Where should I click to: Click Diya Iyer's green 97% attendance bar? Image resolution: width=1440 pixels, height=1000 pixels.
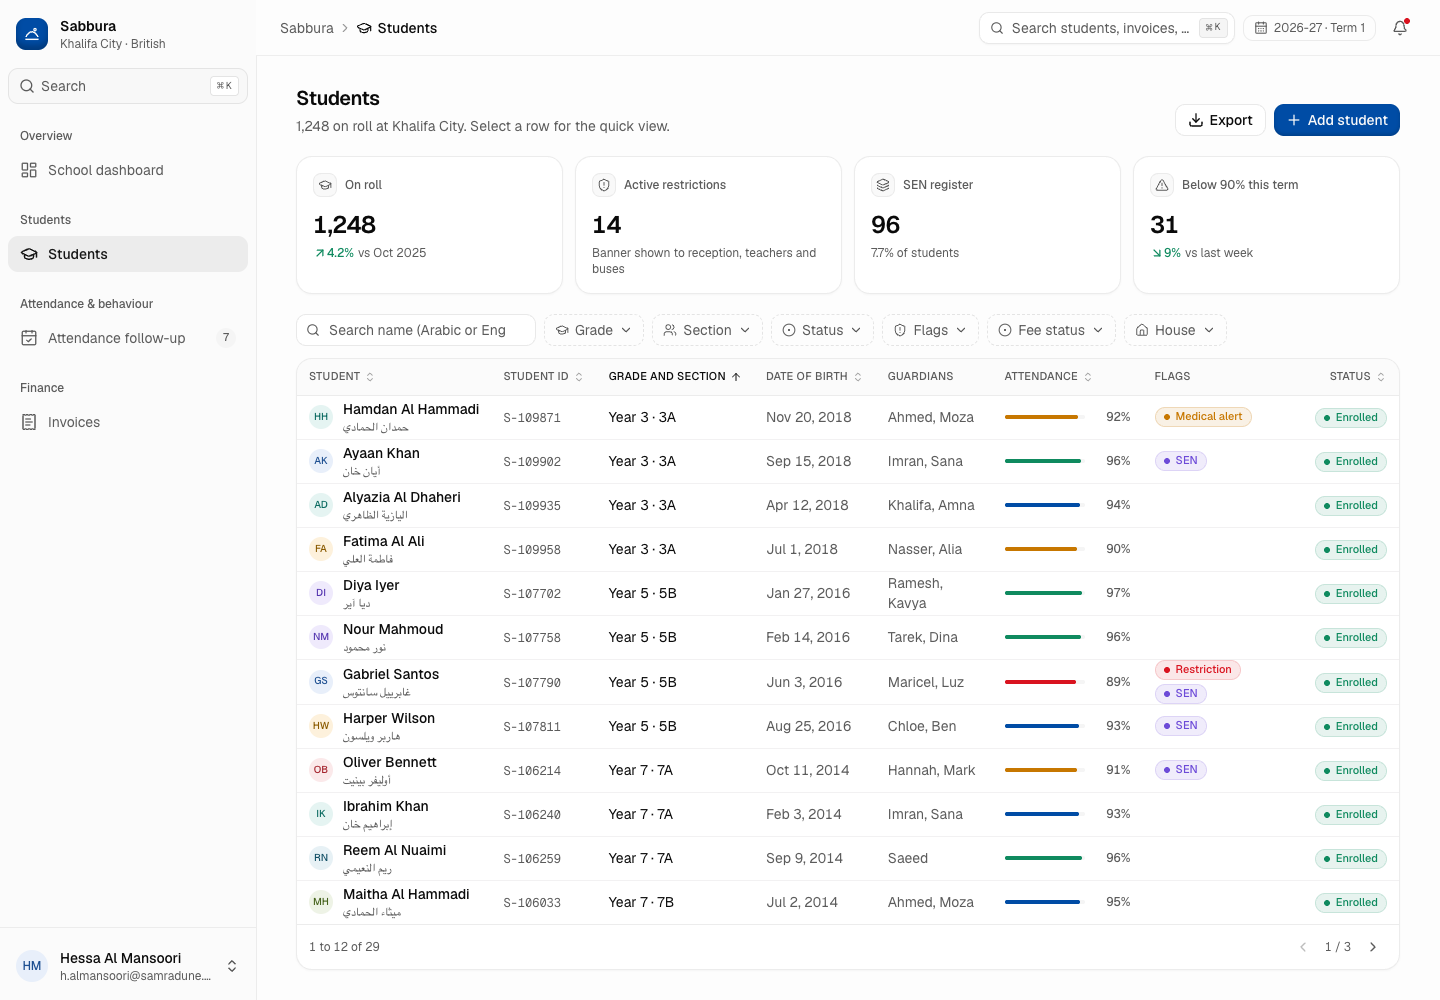[x=1043, y=593]
